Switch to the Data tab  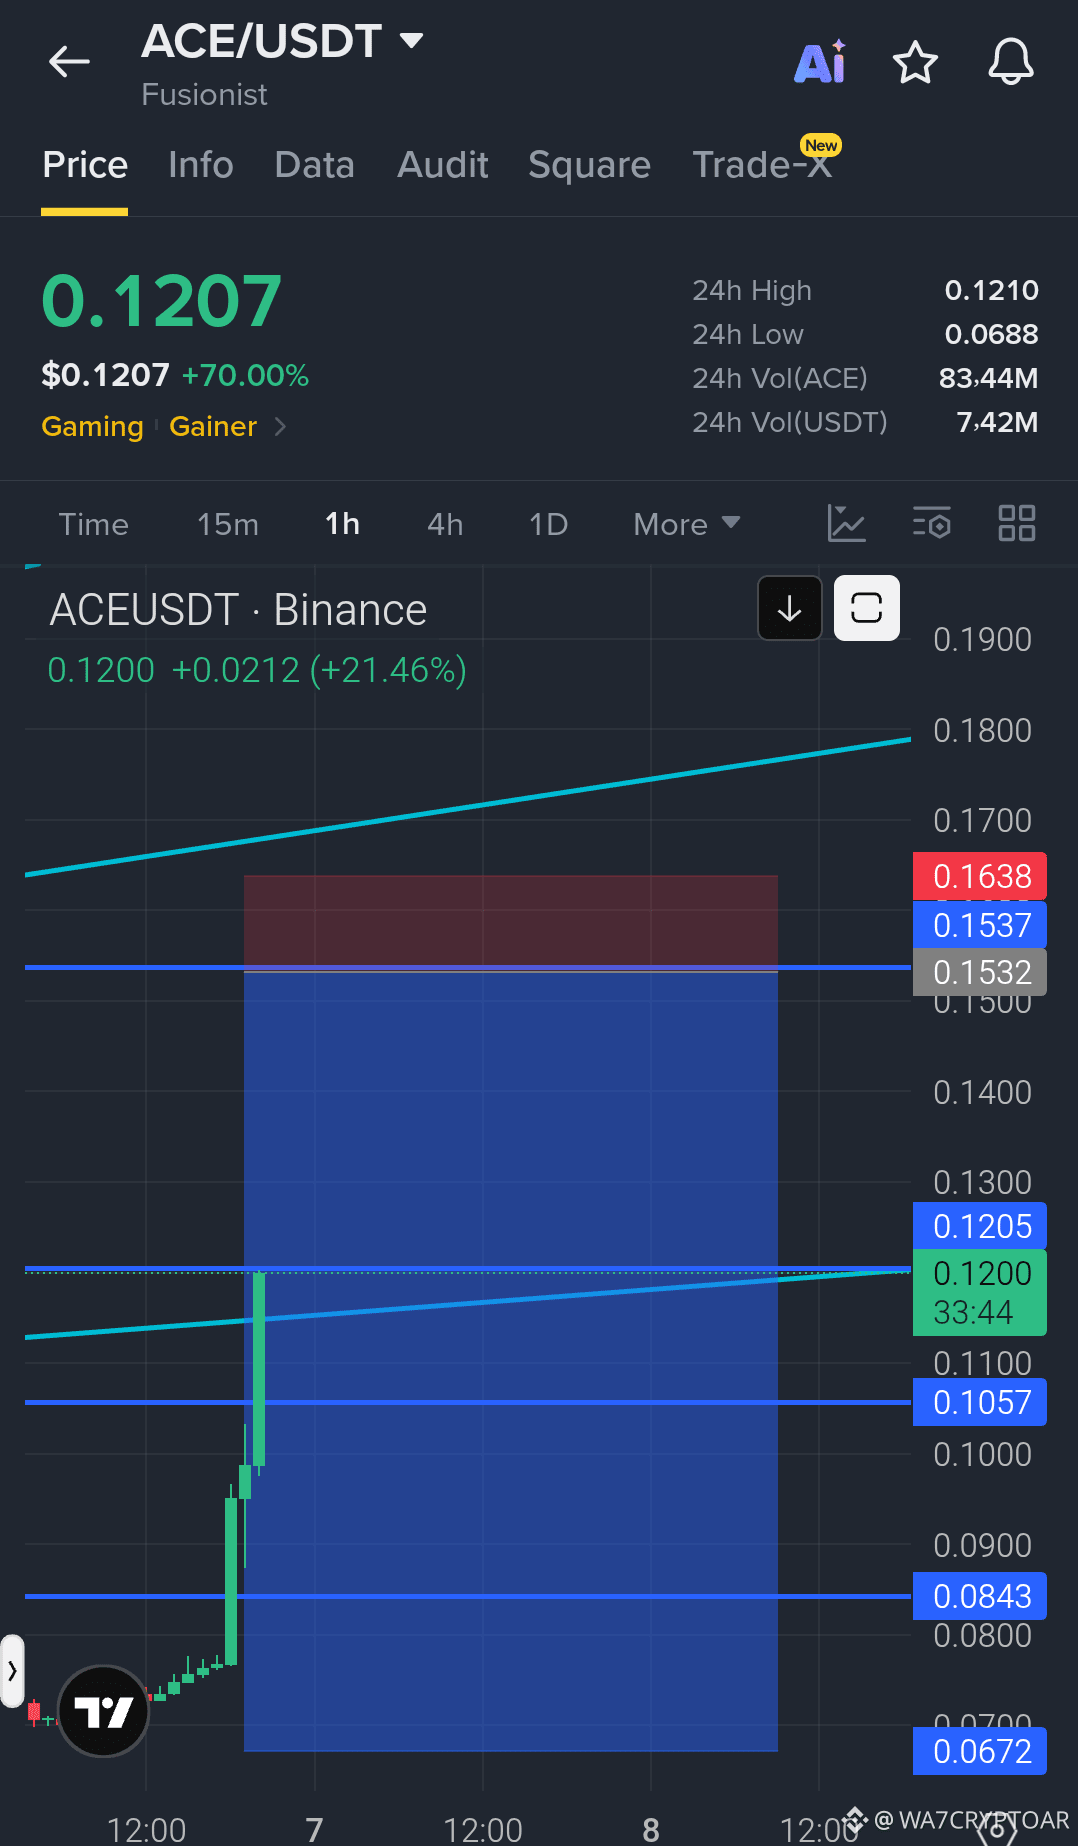[x=315, y=165]
